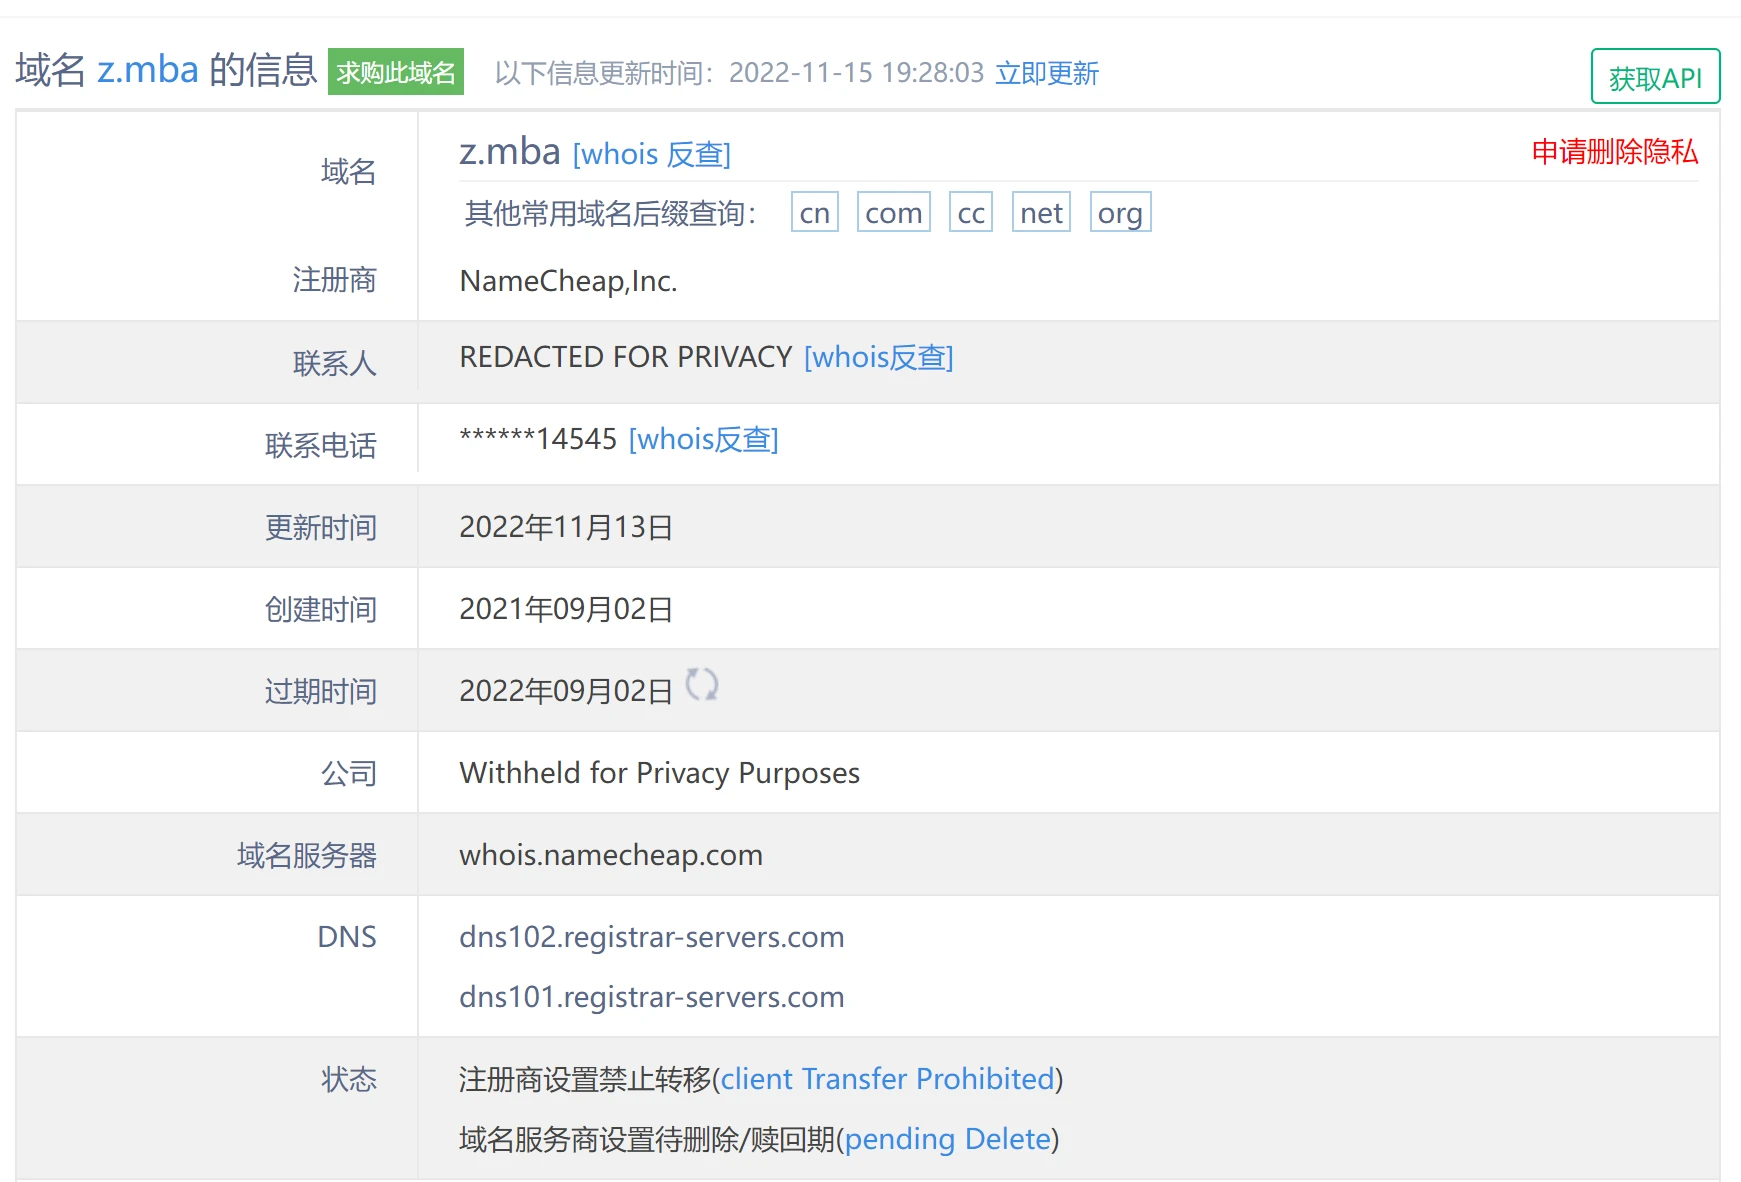Click the client Transfer Prohibited link
Viewport: 1741px width, 1182px height.
click(887, 1079)
